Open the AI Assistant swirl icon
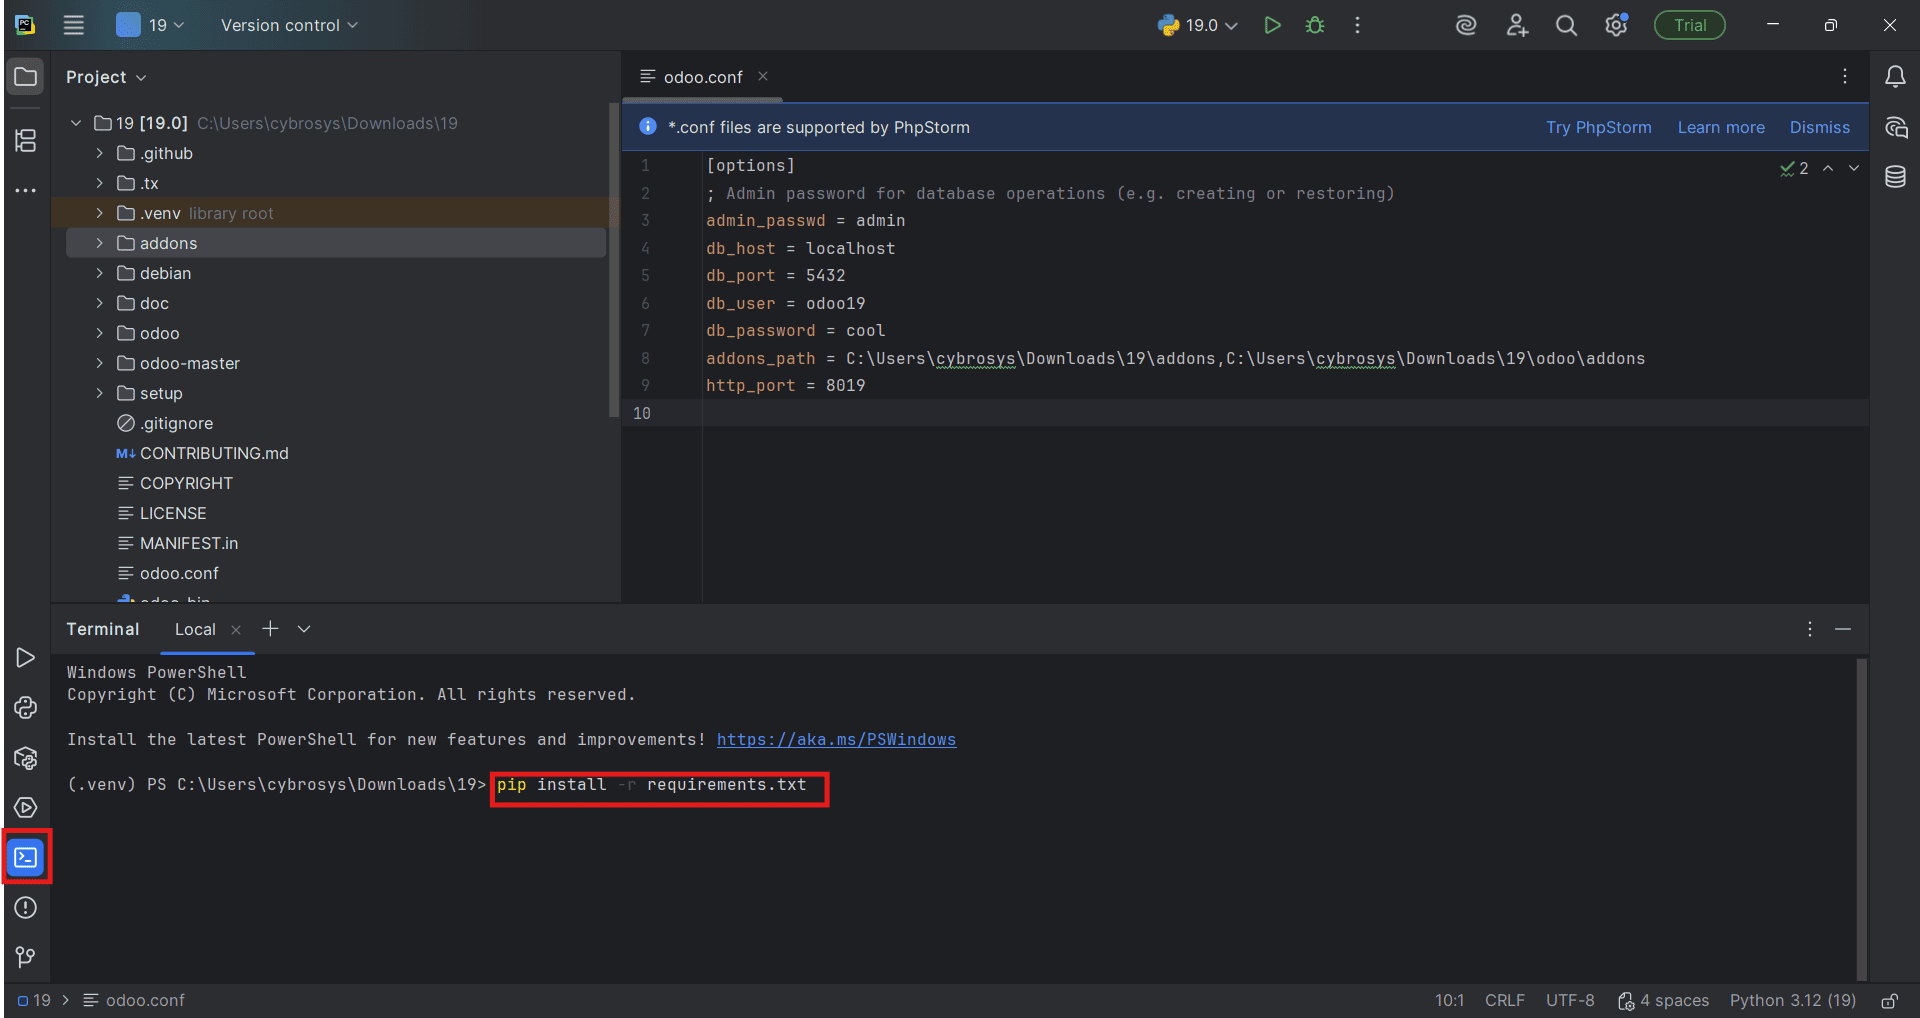Image resolution: width=1920 pixels, height=1018 pixels. pyautogui.click(x=1466, y=25)
